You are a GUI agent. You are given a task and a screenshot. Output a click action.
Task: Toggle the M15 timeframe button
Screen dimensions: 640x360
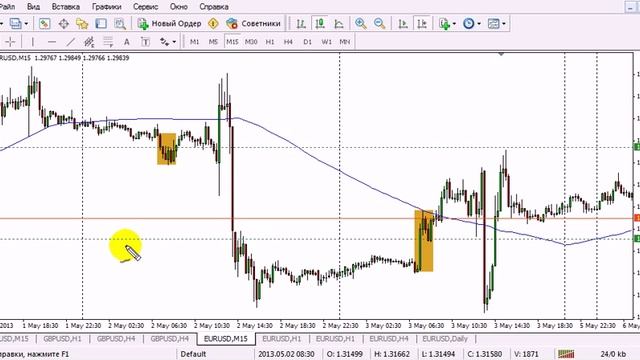coord(232,42)
